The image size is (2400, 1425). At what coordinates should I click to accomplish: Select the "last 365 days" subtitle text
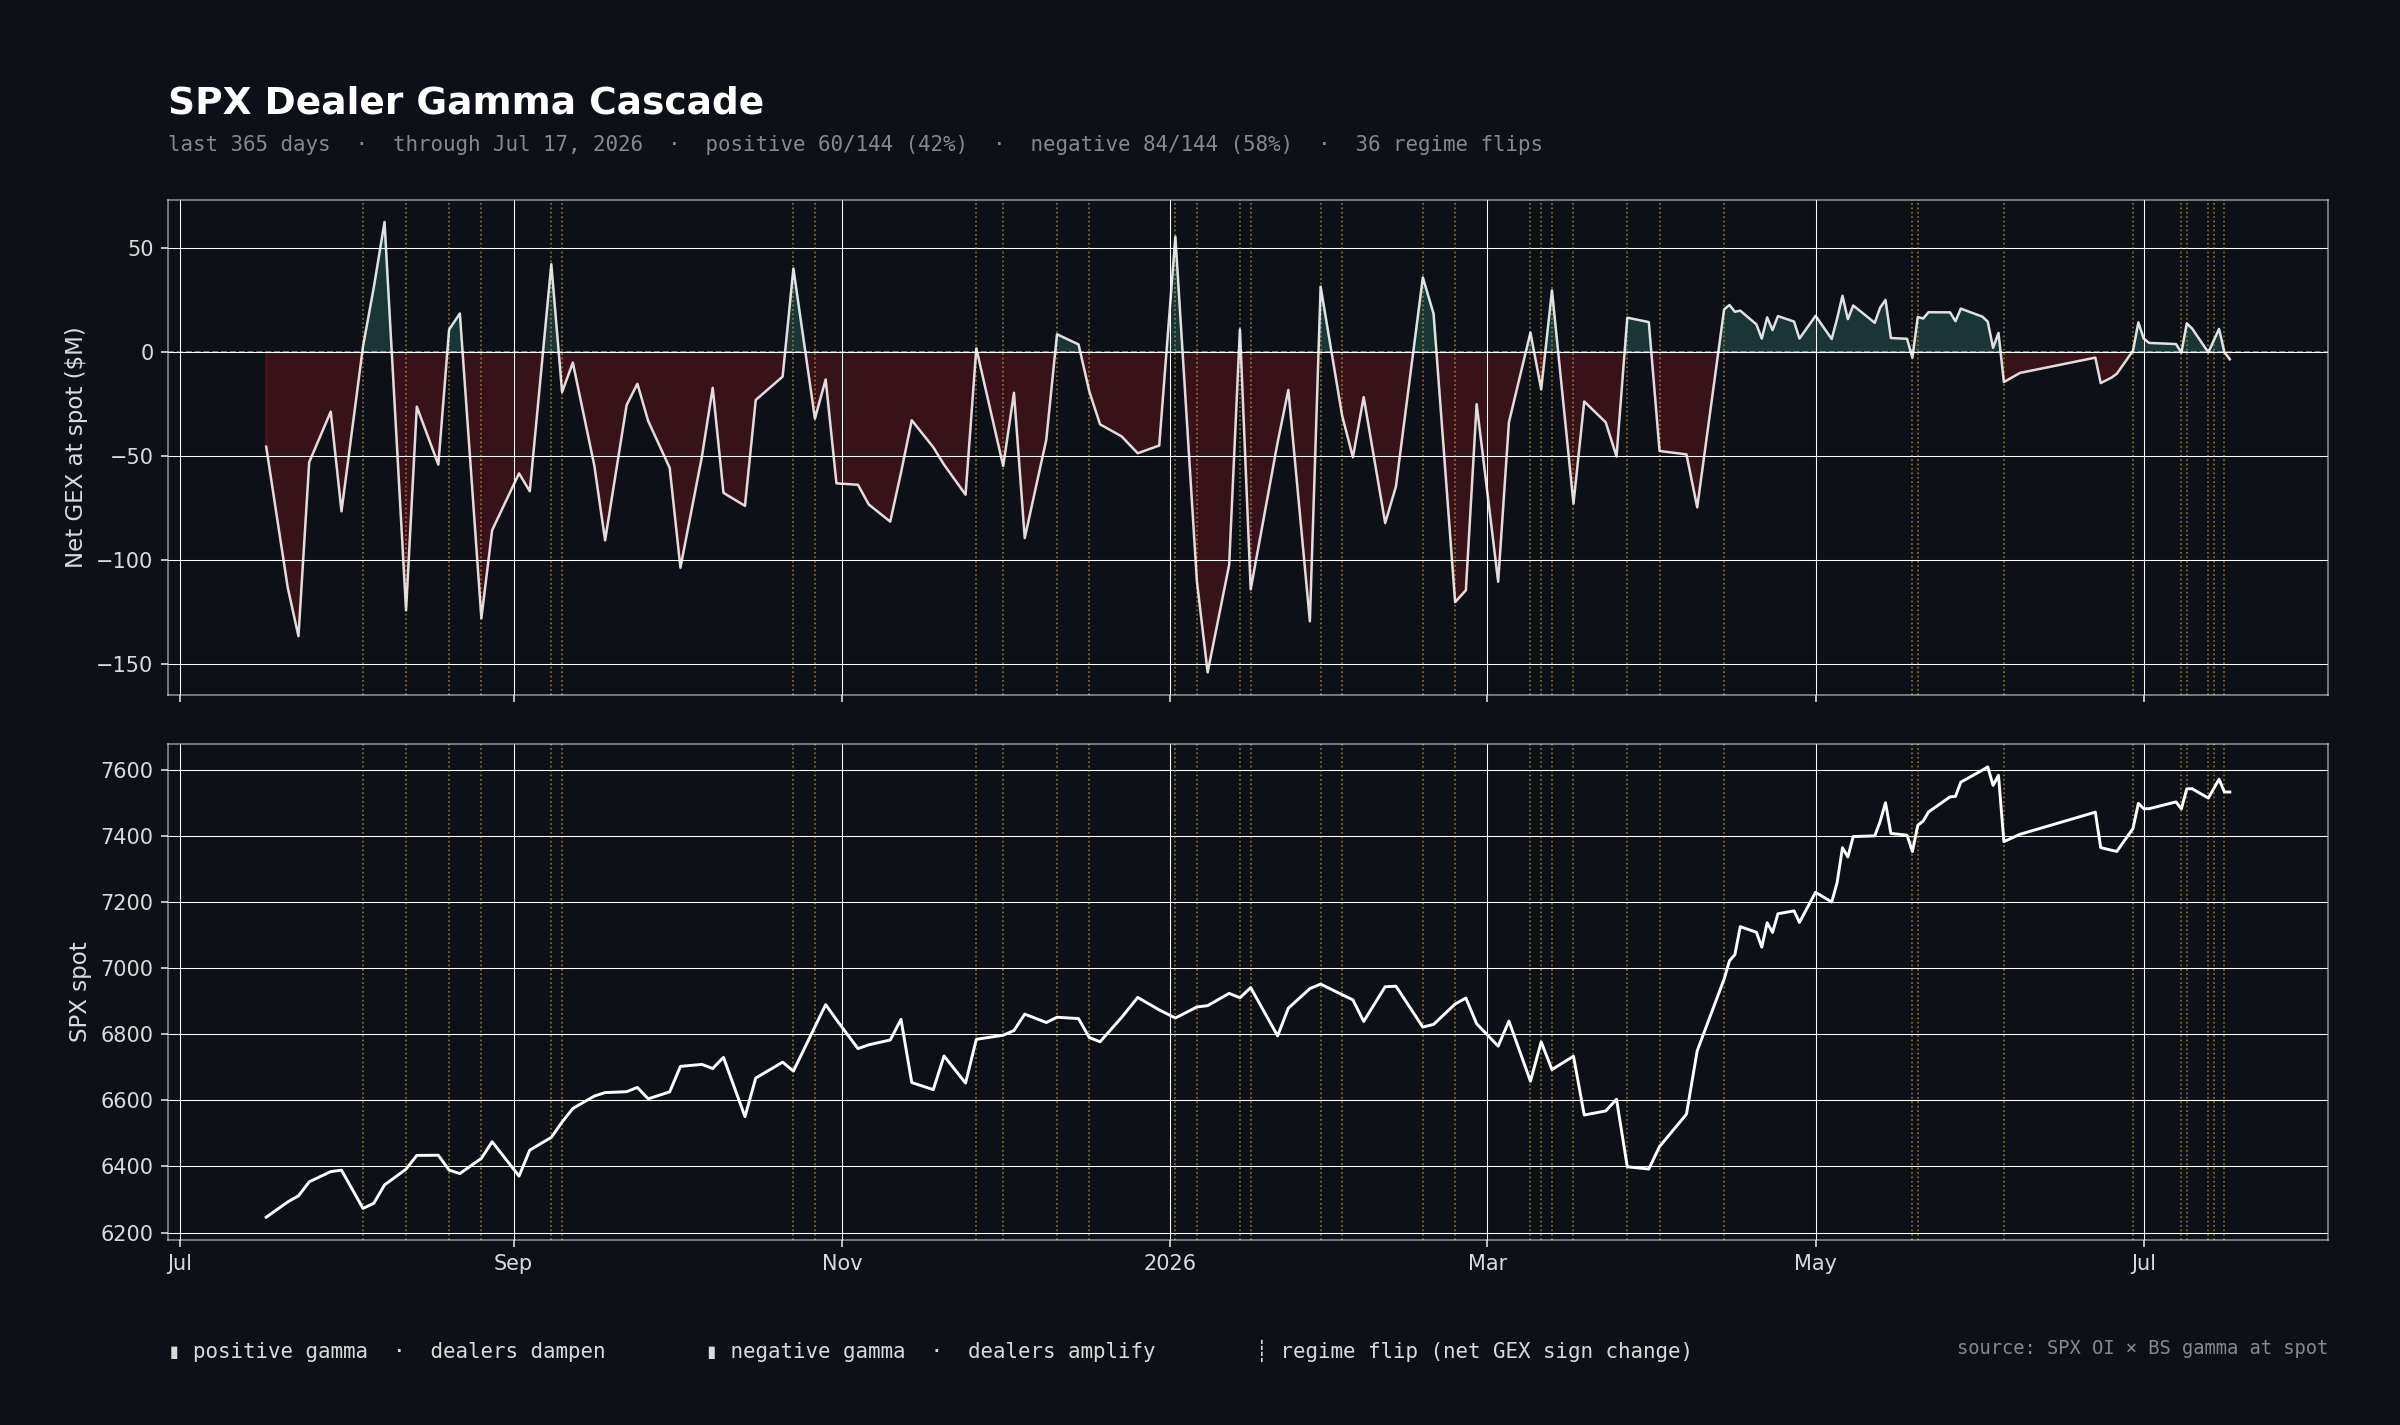point(249,144)
